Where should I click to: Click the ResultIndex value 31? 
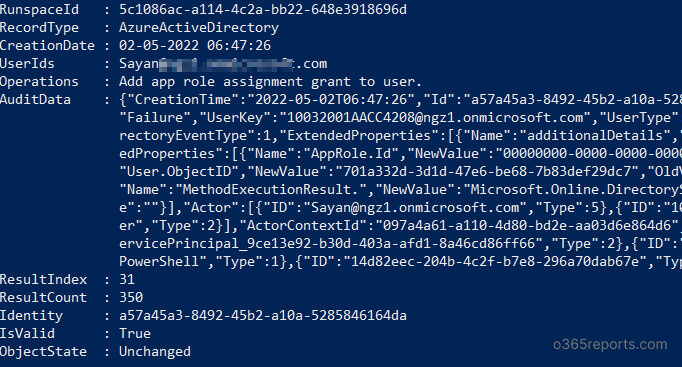coord(127,279)
